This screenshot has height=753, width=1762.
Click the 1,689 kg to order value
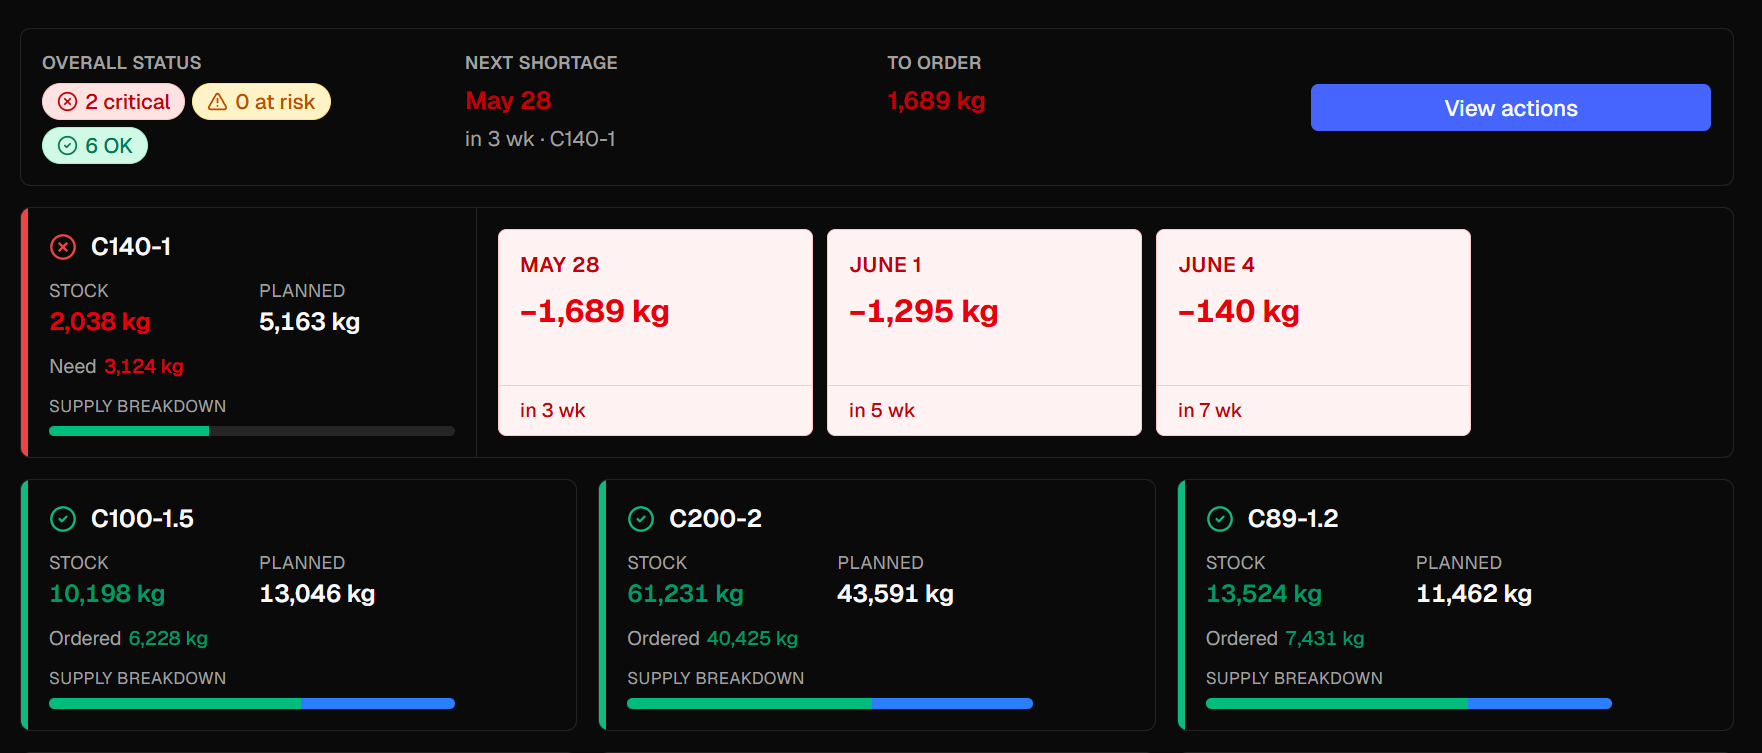[x=936, y=101]
